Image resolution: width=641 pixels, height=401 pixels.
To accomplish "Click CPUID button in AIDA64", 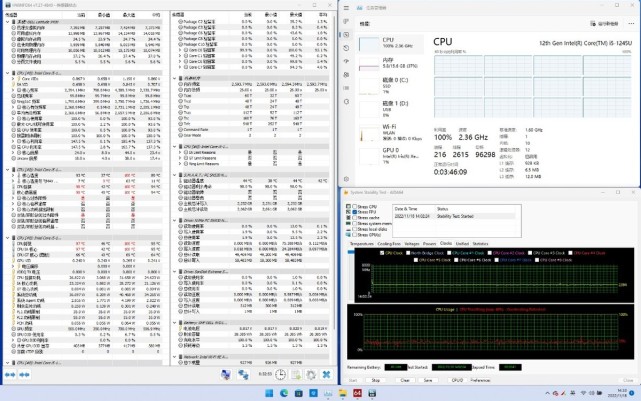I will (457, 380).
